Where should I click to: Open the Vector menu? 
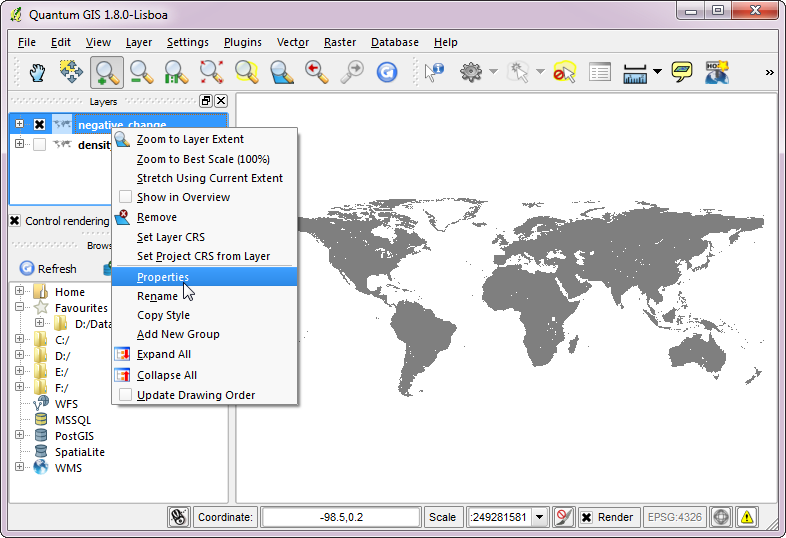tap(293, 43)
